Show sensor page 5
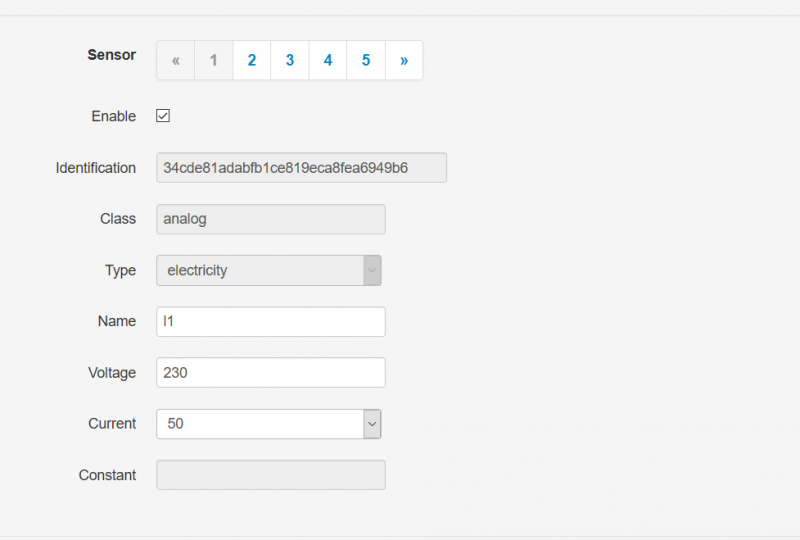Viewport: 800px width, 540px height. [x=366, y=60]
